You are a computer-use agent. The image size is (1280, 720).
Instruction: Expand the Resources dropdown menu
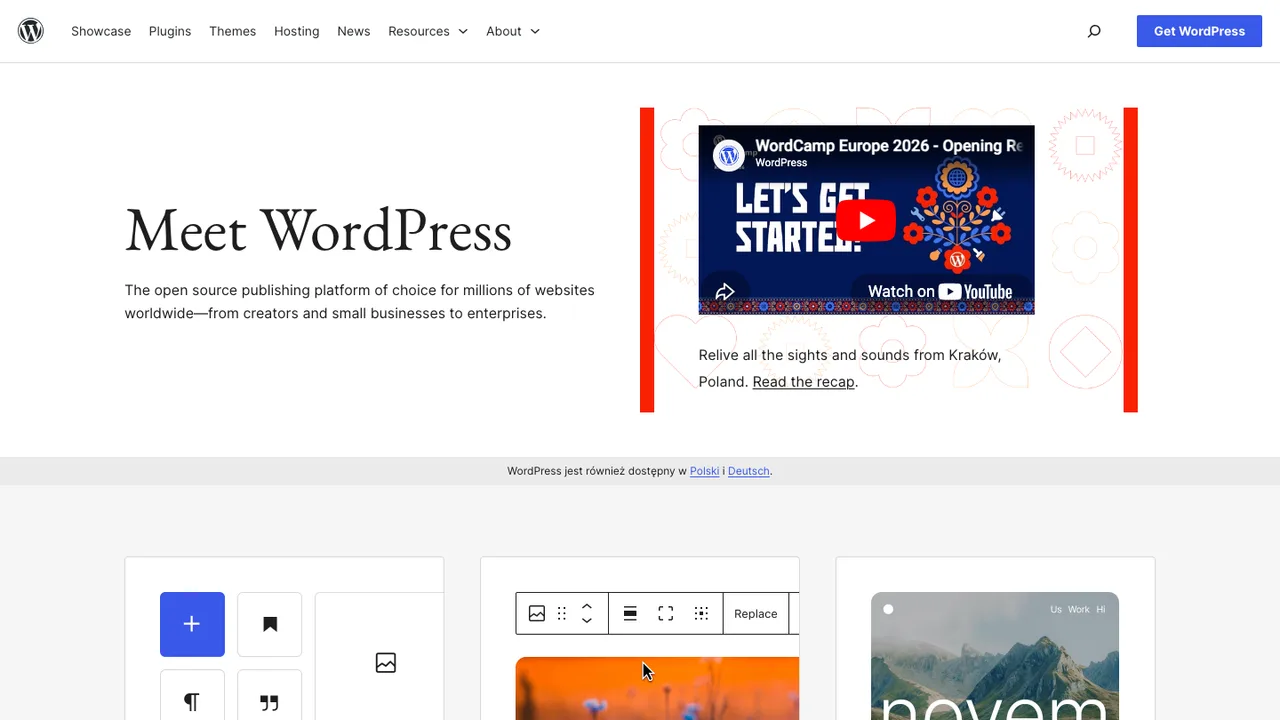[428, 31]
